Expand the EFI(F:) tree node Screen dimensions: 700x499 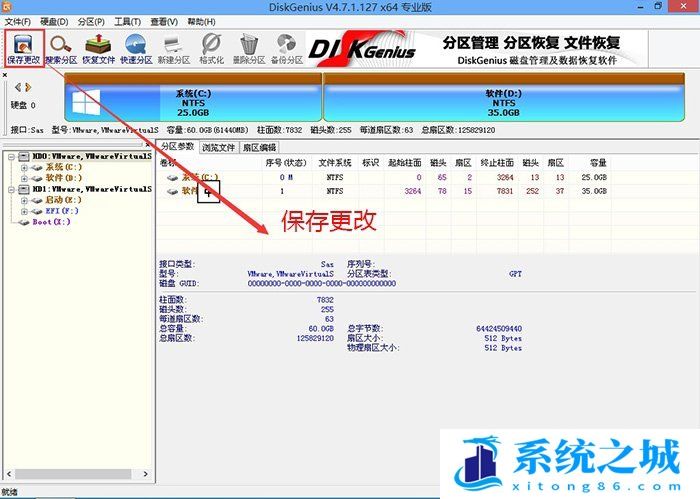(24, 210)
